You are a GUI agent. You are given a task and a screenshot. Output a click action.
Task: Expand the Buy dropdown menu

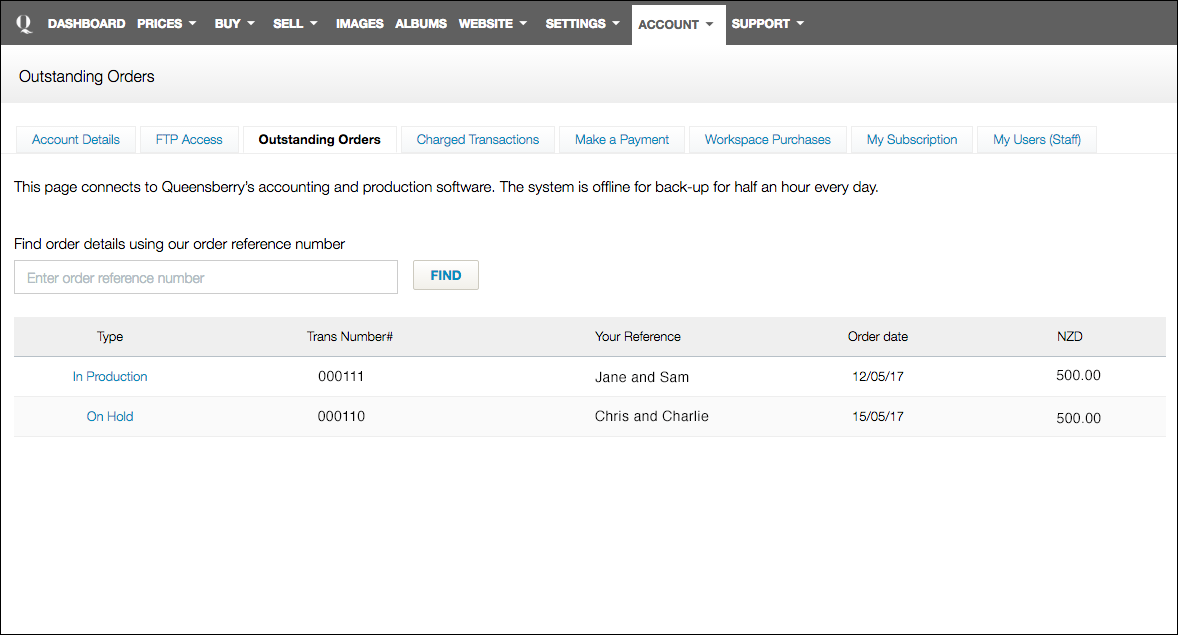pyautogui.click(x=235, y=24)
